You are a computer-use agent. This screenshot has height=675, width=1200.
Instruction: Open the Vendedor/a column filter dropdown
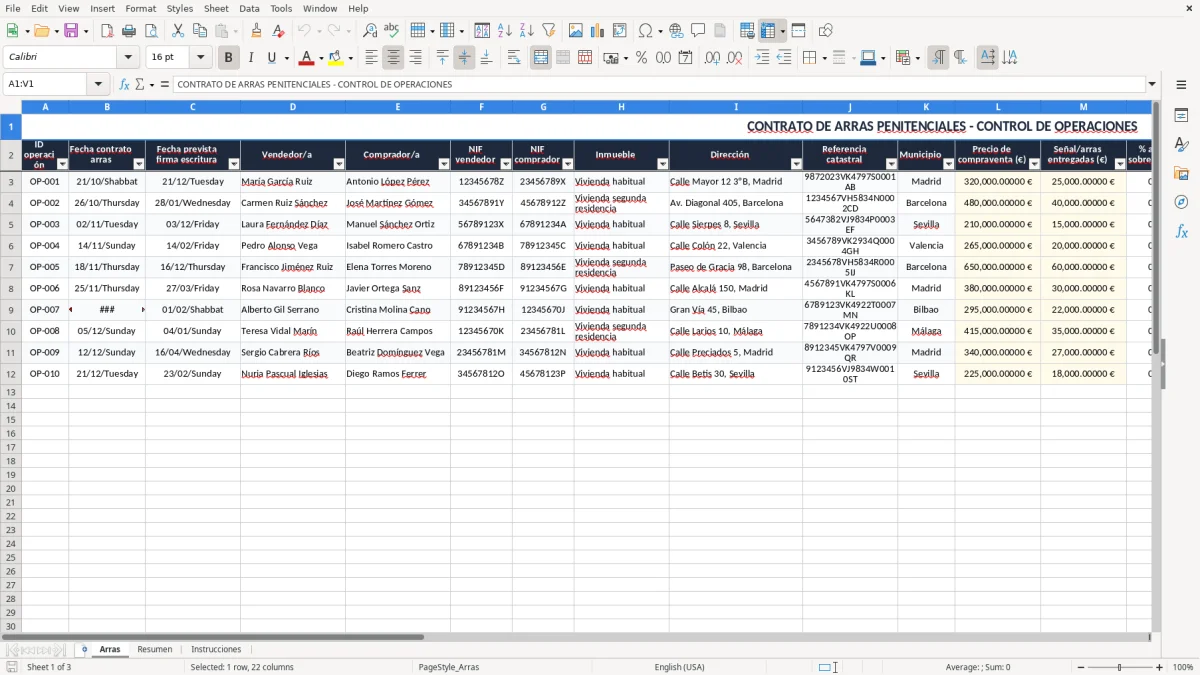(338, 164)
